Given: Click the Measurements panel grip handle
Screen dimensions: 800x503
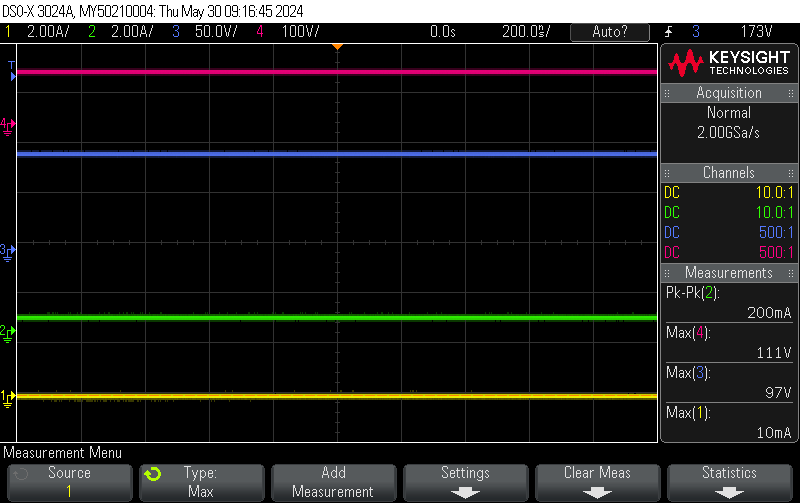Looking at the screenshot, I should point(667,273).
